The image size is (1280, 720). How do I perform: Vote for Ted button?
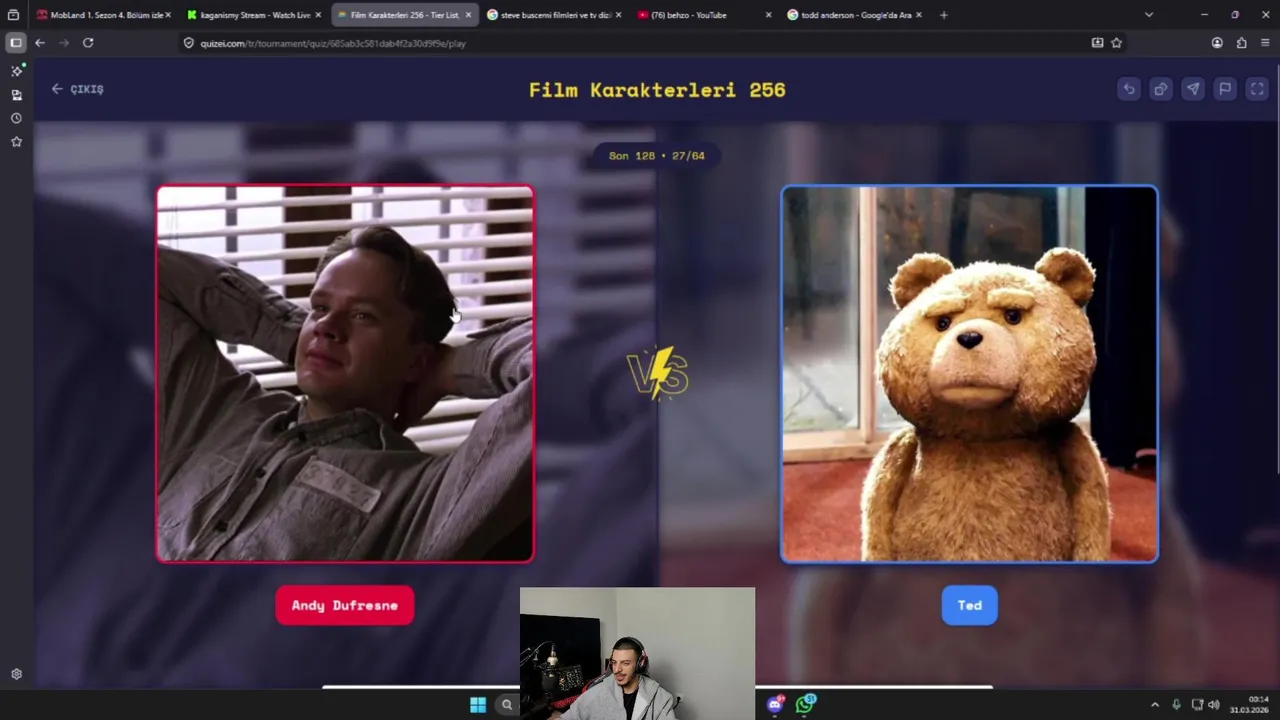969,605
